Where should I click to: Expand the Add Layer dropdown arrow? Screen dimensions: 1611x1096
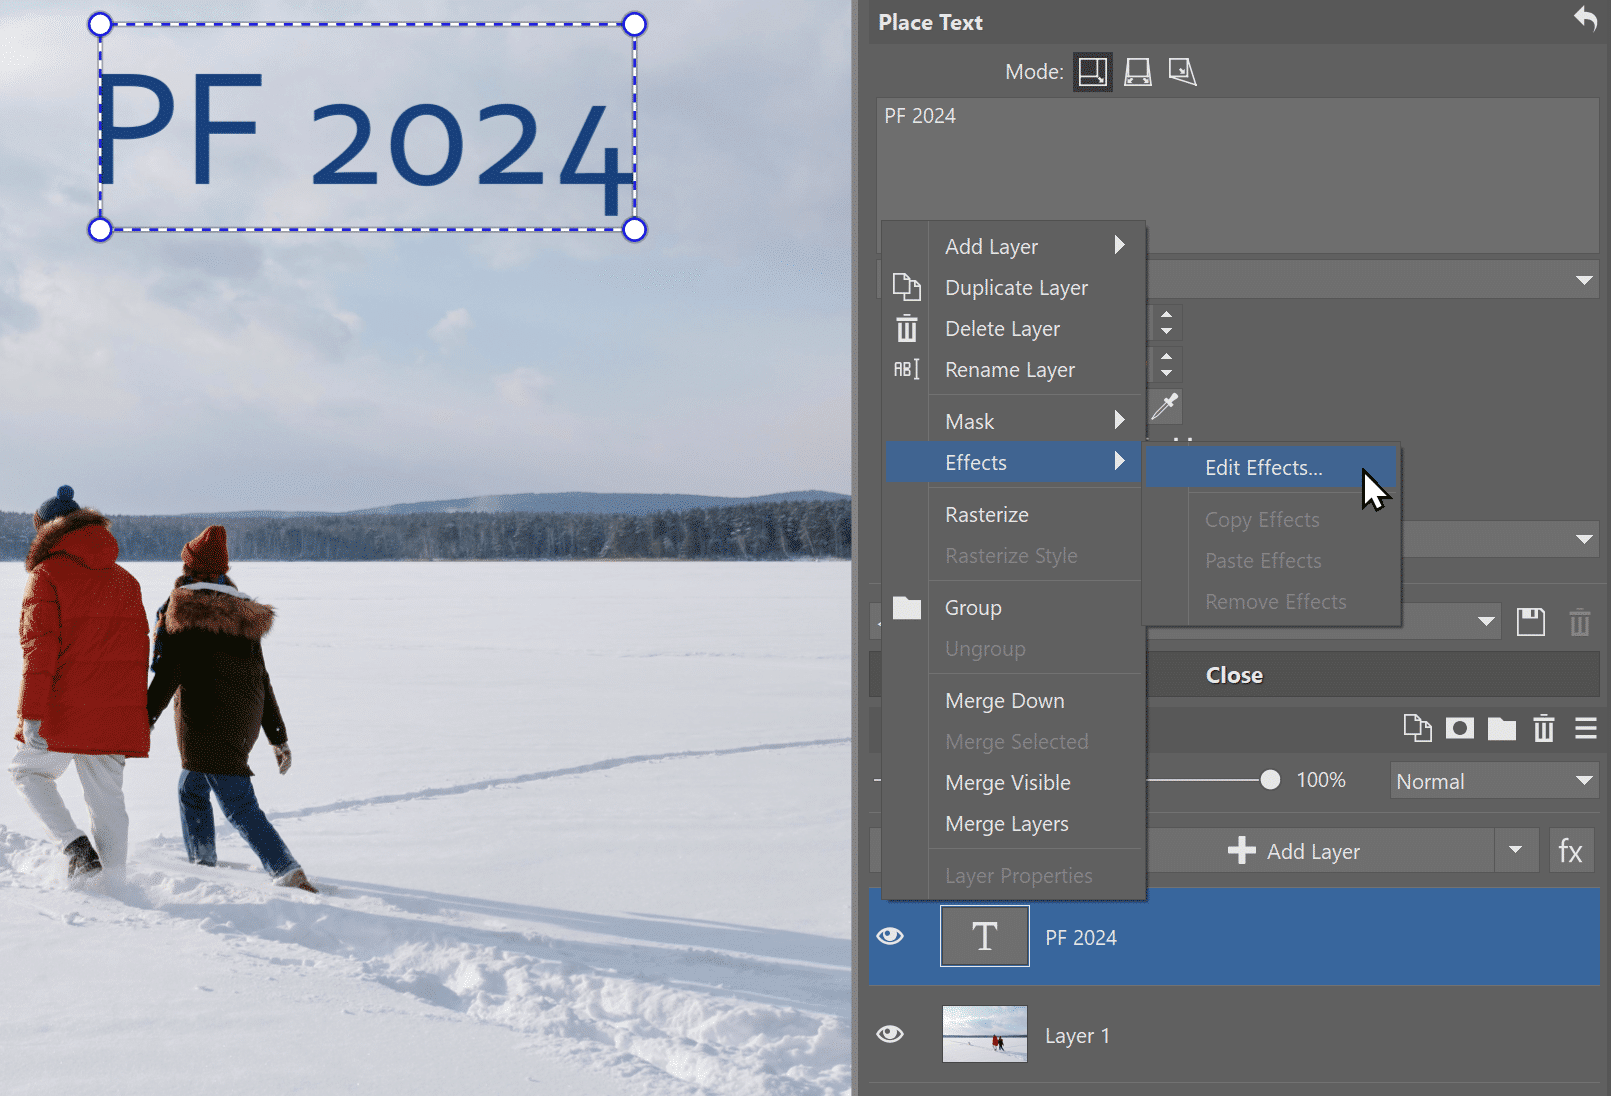tap(1515, 851)
